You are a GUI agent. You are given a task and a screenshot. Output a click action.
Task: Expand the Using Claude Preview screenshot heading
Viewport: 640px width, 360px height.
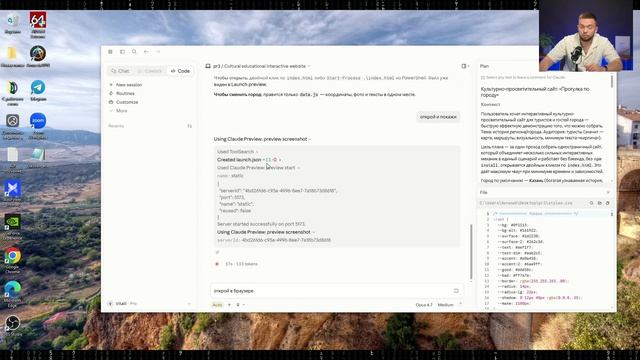tap(262, 139)
